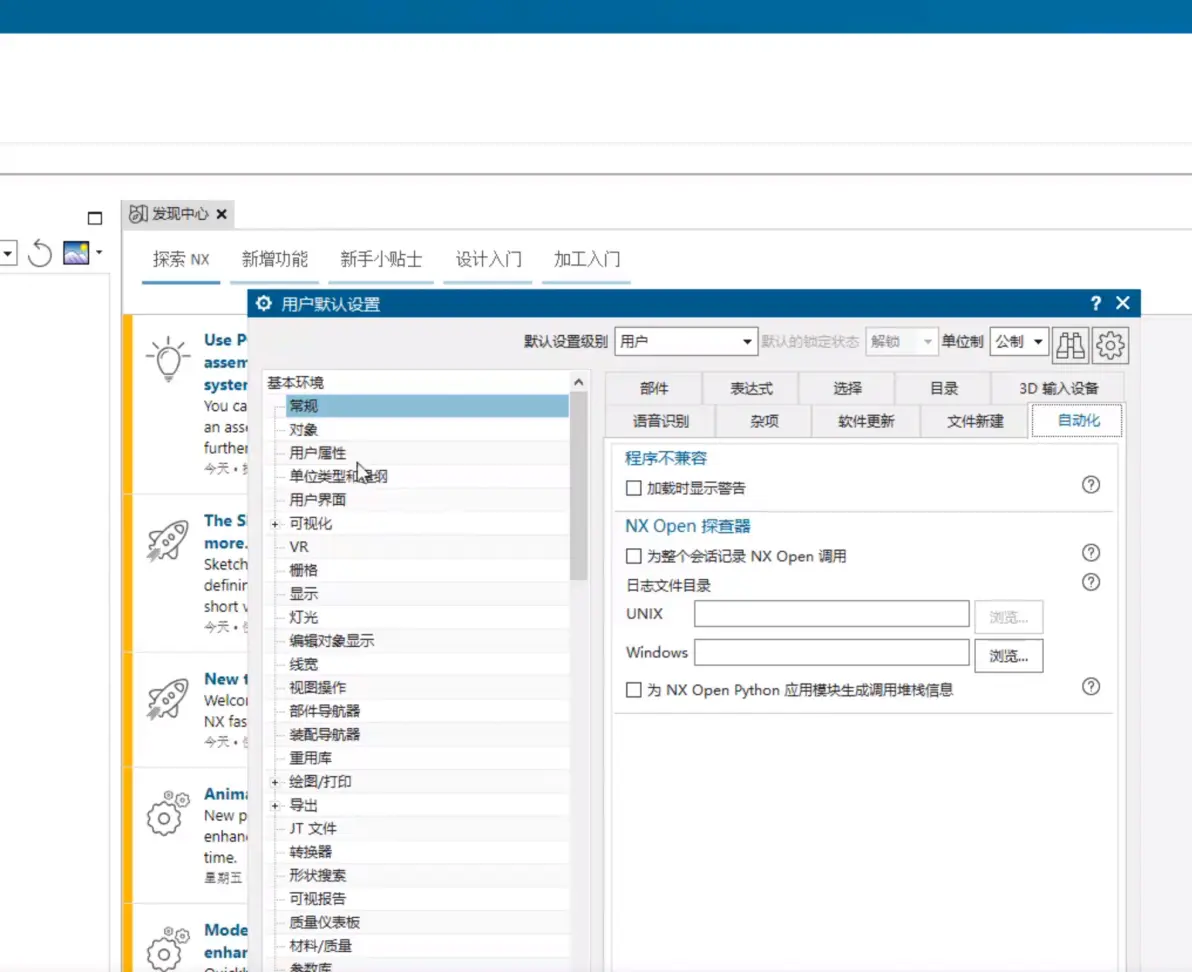
Task: Open the disabled 解锁 lock status dropdown
Action: pyautogui.click(x=900, y=341)
